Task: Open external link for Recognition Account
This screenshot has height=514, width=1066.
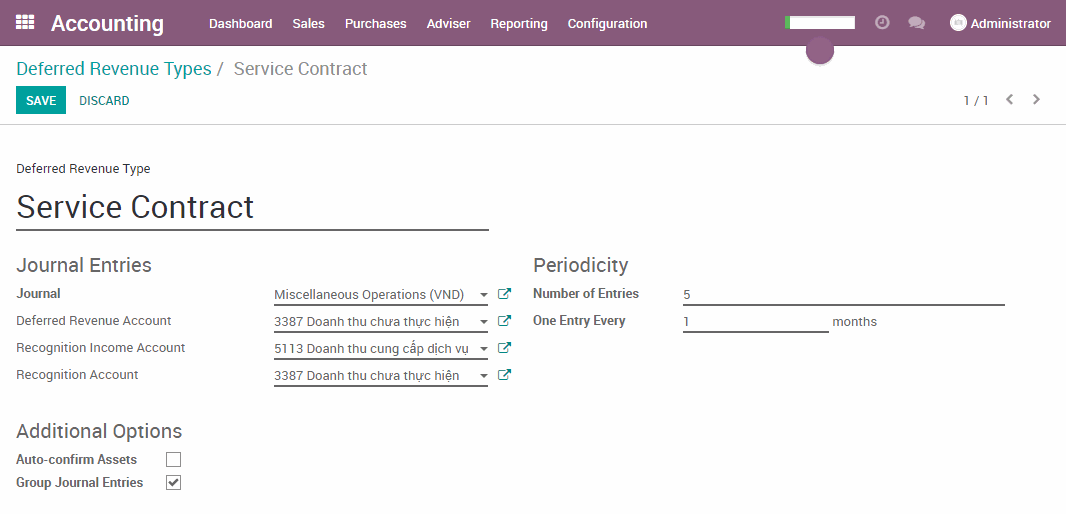Action: [x=504, y=375]
